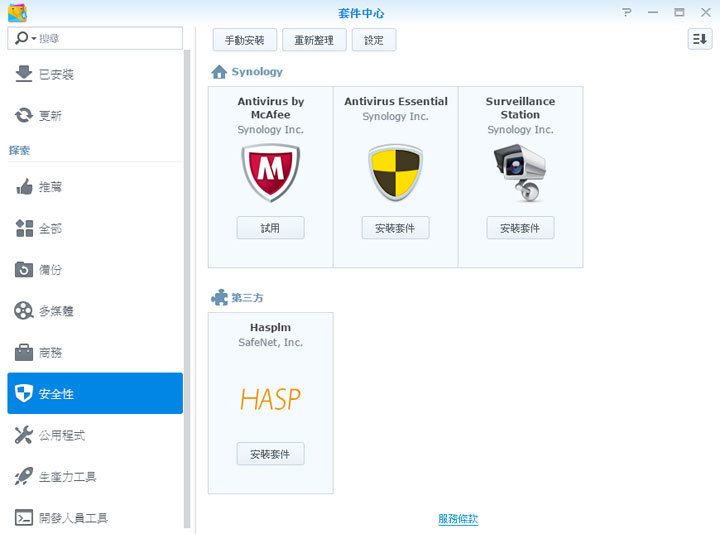Image resolution: width=720 pixels, height=534 pixels.
Task: Click the 重新整理 refresh button
Action: click(314, 40)
